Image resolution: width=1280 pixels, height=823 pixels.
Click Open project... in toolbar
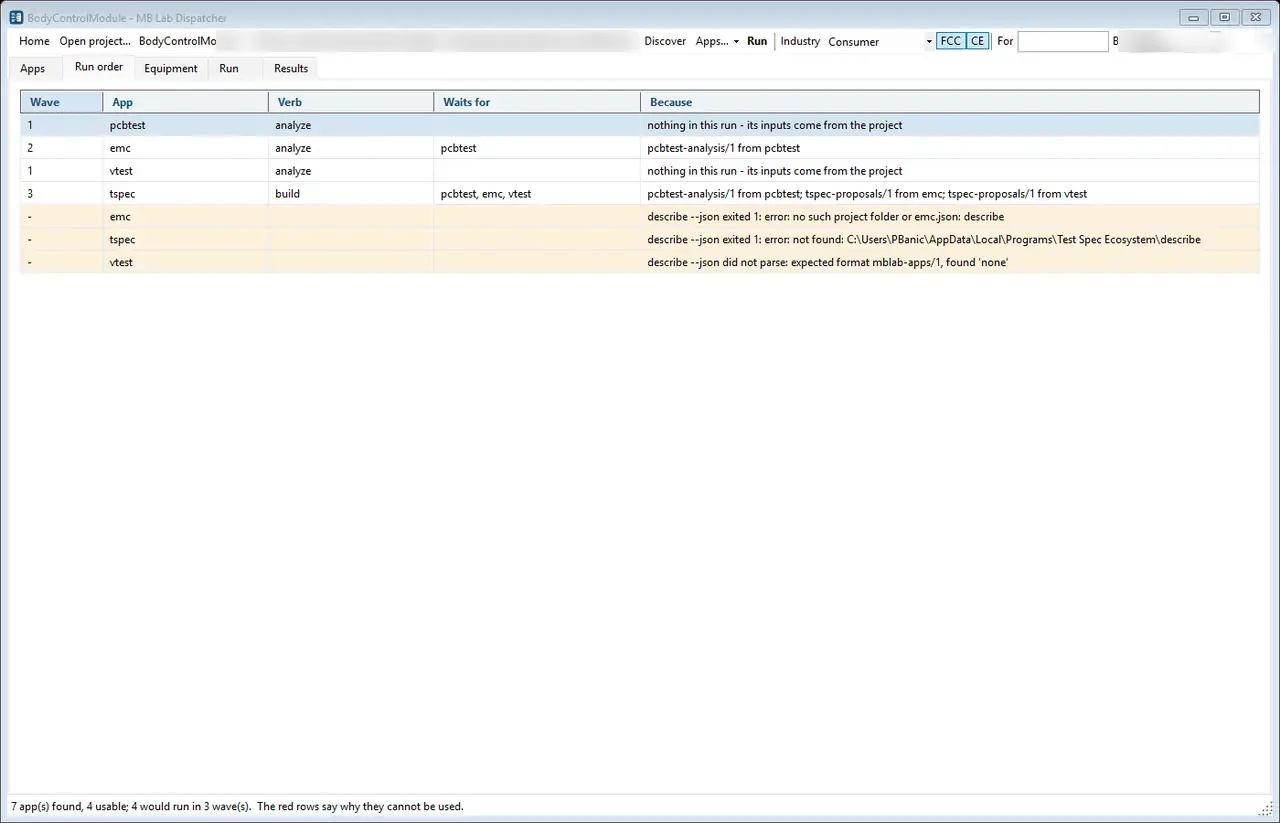point(95,41)
